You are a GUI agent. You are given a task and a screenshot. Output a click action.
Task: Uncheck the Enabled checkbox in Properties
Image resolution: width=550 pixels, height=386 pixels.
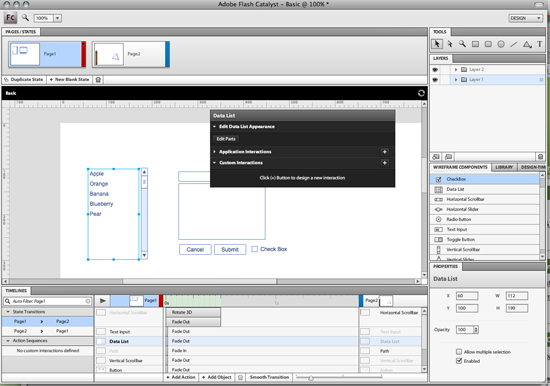click(459, 361)
